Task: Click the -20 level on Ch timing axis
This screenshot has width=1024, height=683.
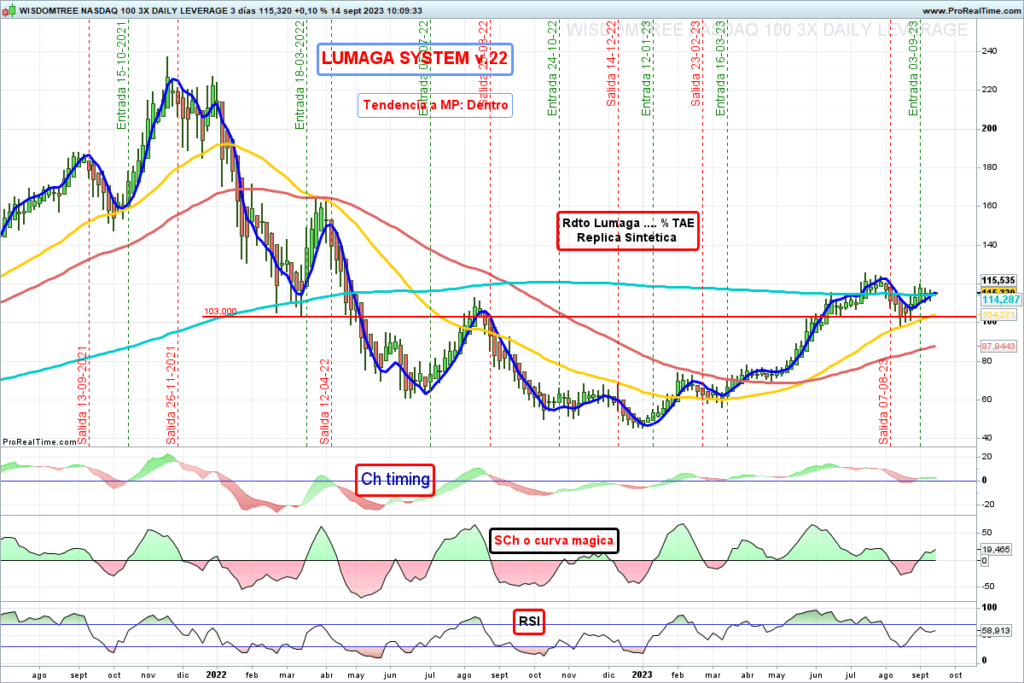Action: [x=987, y=504]
